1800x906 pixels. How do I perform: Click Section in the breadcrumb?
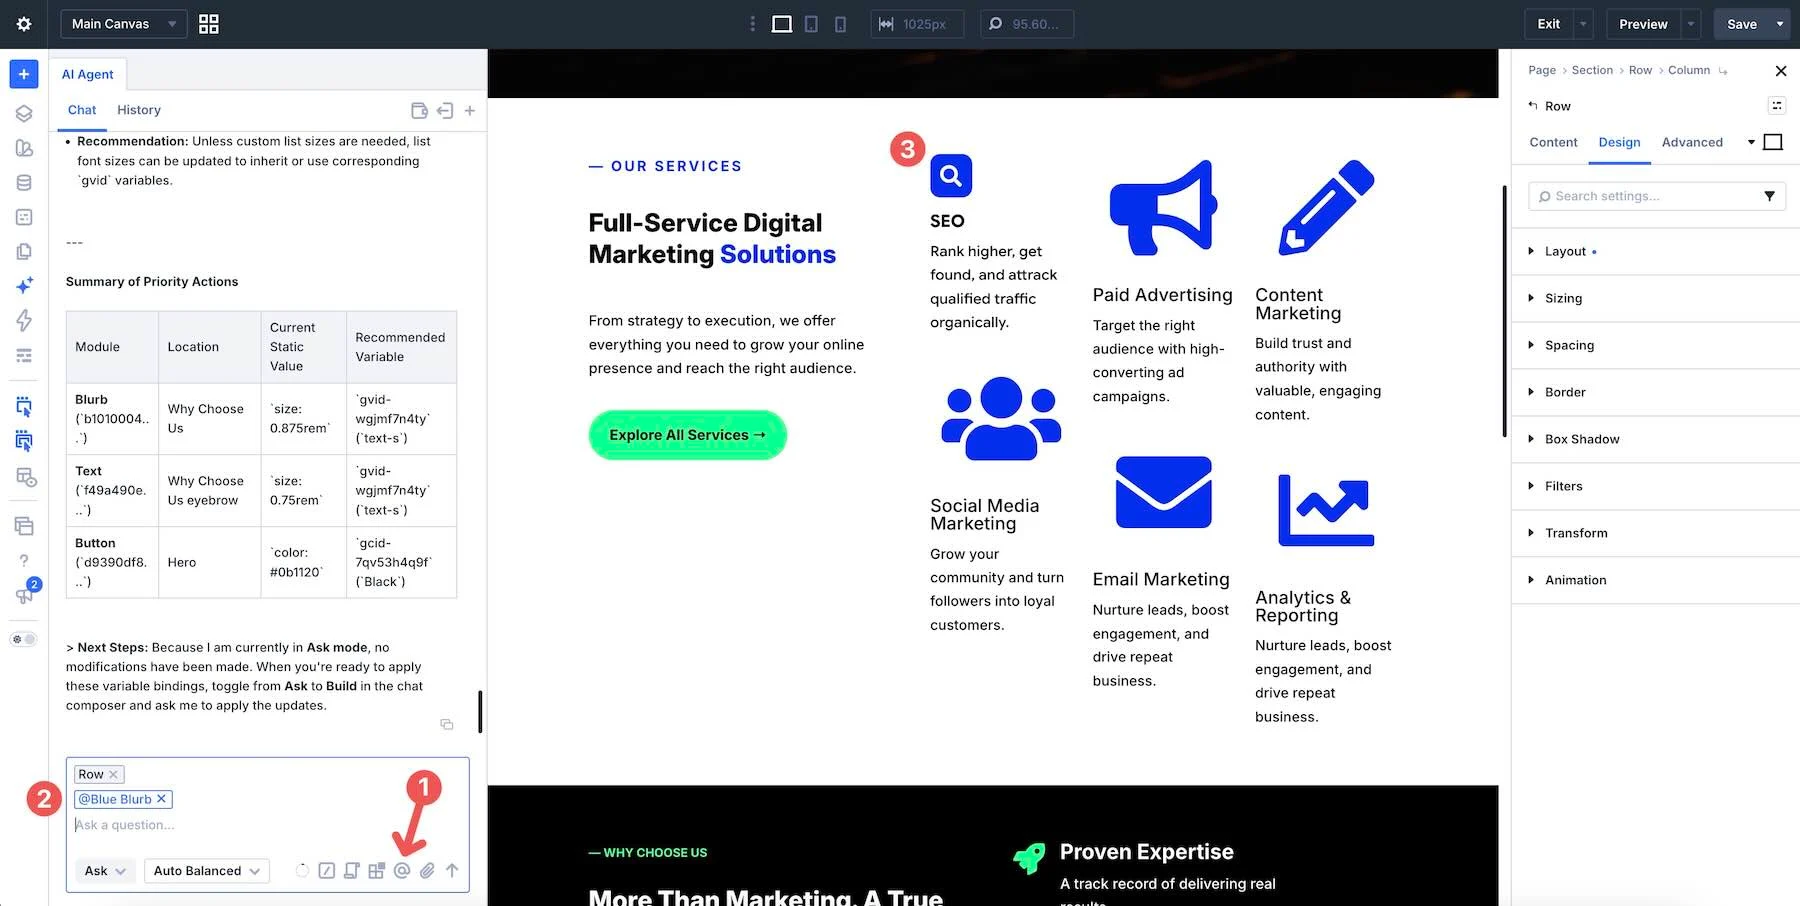click(x=1592, y=70)
